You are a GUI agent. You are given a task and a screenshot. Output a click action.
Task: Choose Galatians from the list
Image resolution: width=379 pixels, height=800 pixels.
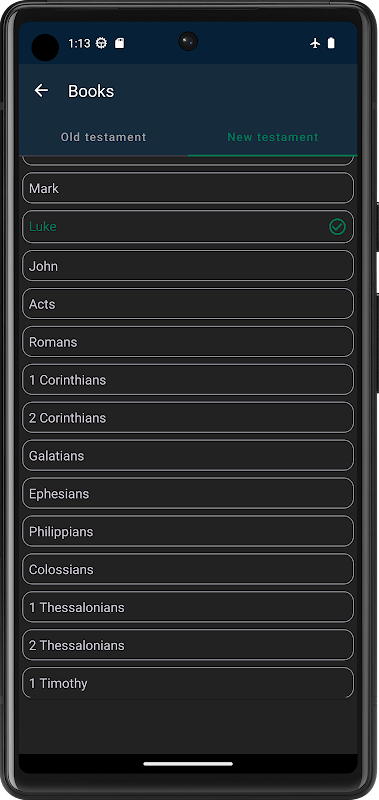click(x=188, y=456)
